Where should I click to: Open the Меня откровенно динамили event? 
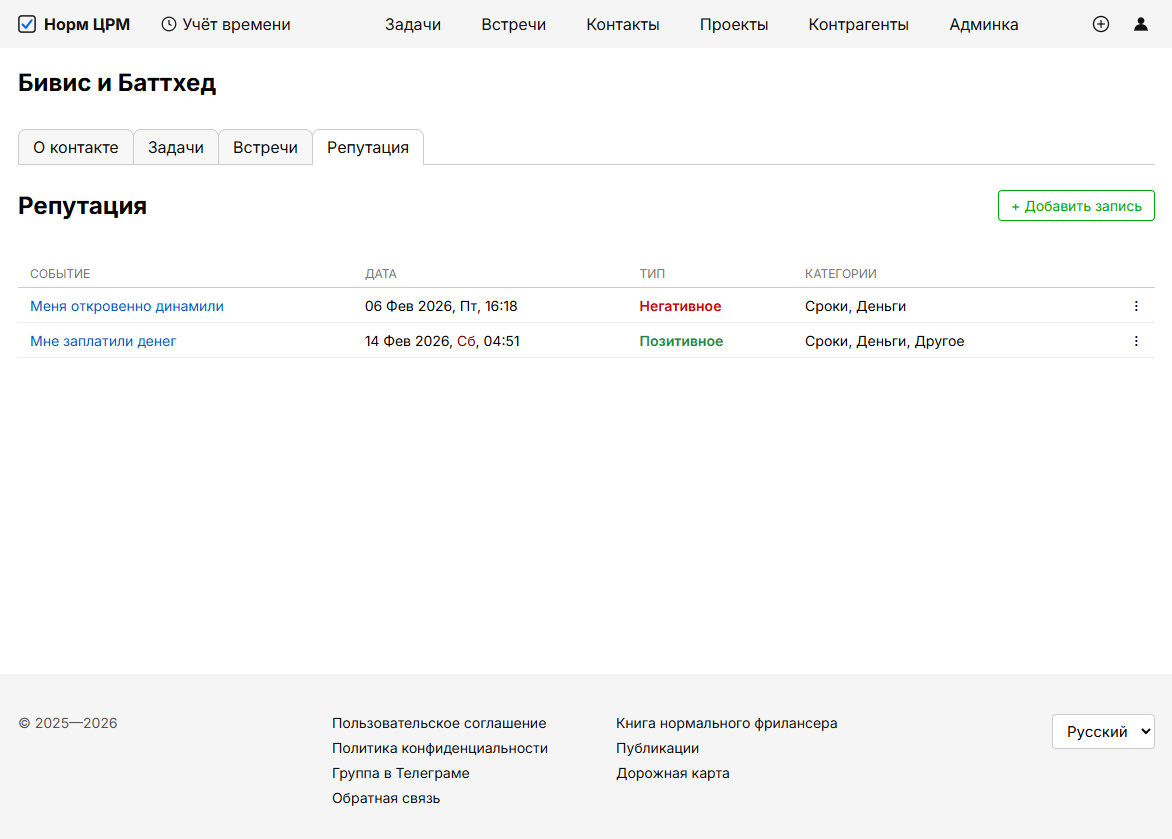[127, 306]
